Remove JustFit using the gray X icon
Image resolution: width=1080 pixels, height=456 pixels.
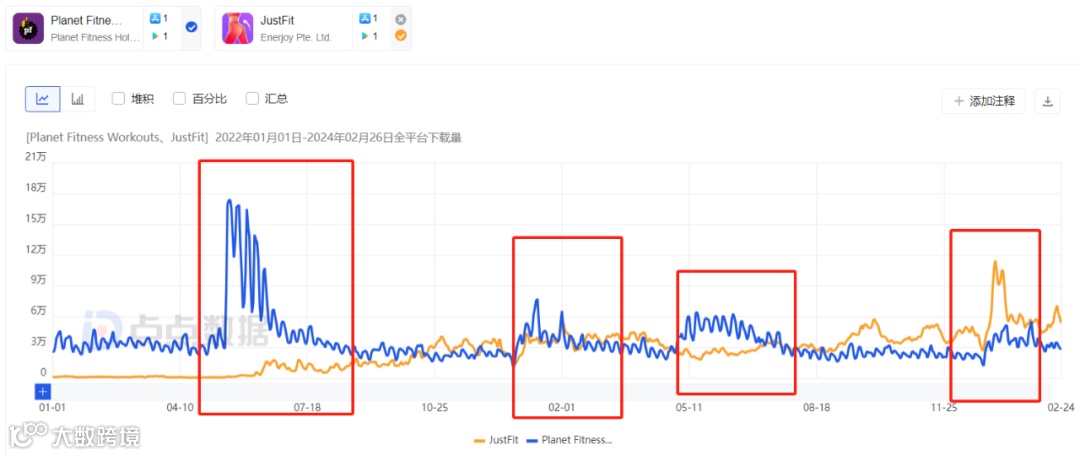(x=401, y=19)
